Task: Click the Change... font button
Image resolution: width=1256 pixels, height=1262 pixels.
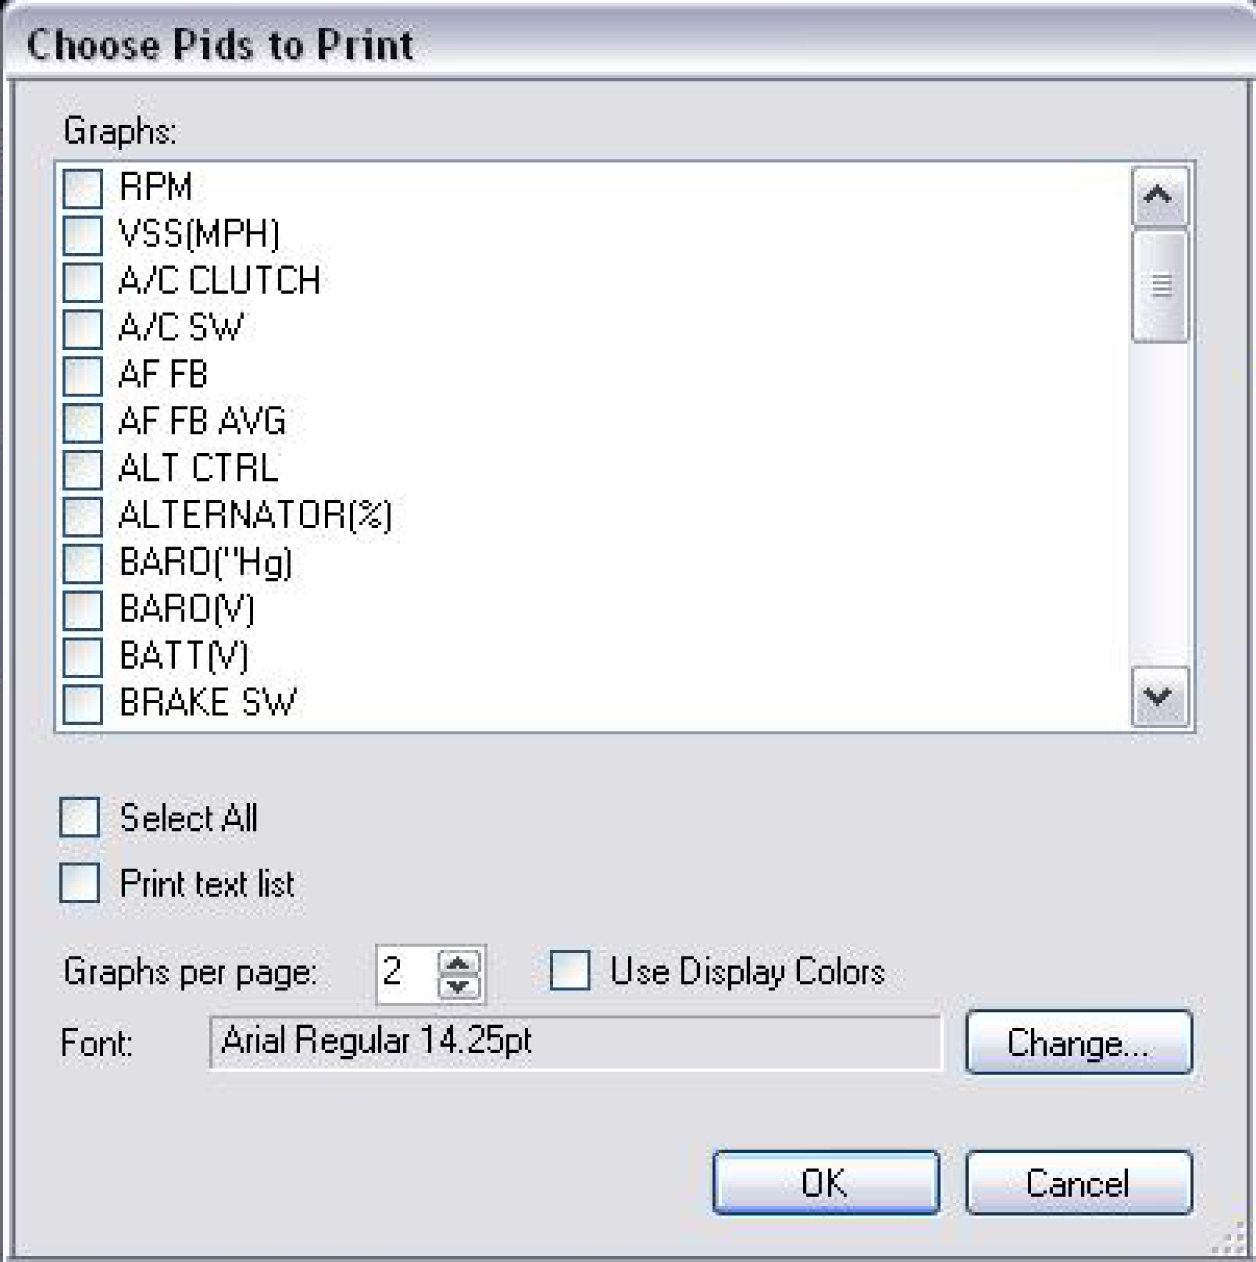Action: coord(1078,1043)
